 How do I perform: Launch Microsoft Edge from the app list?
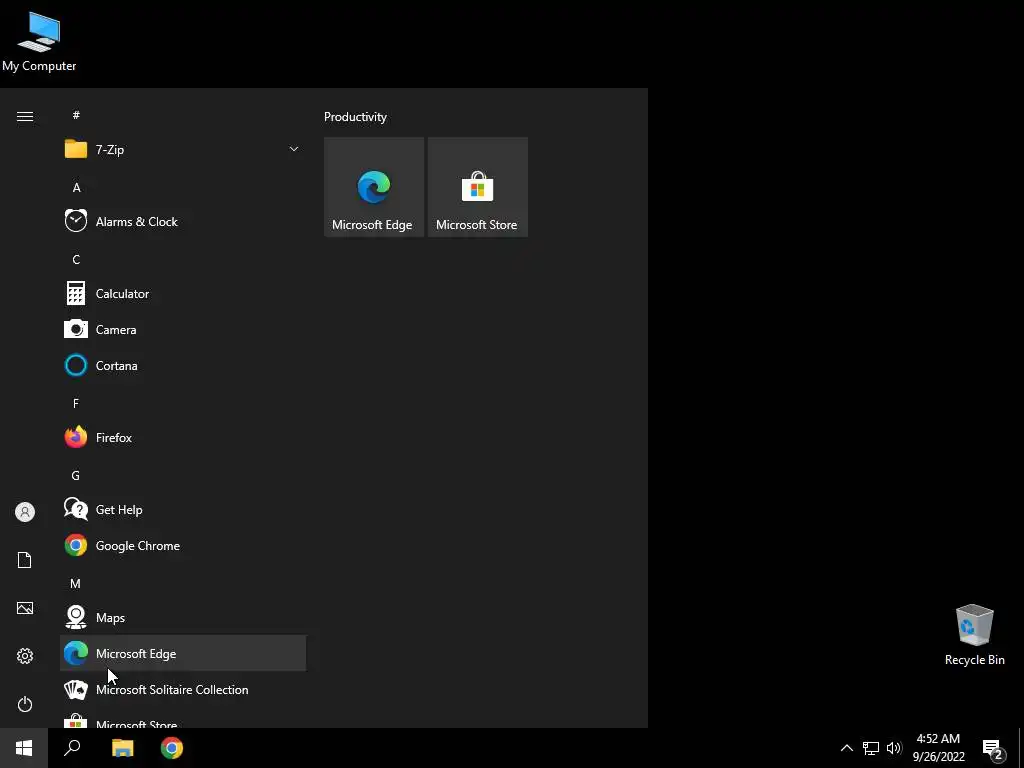[183, 653]
